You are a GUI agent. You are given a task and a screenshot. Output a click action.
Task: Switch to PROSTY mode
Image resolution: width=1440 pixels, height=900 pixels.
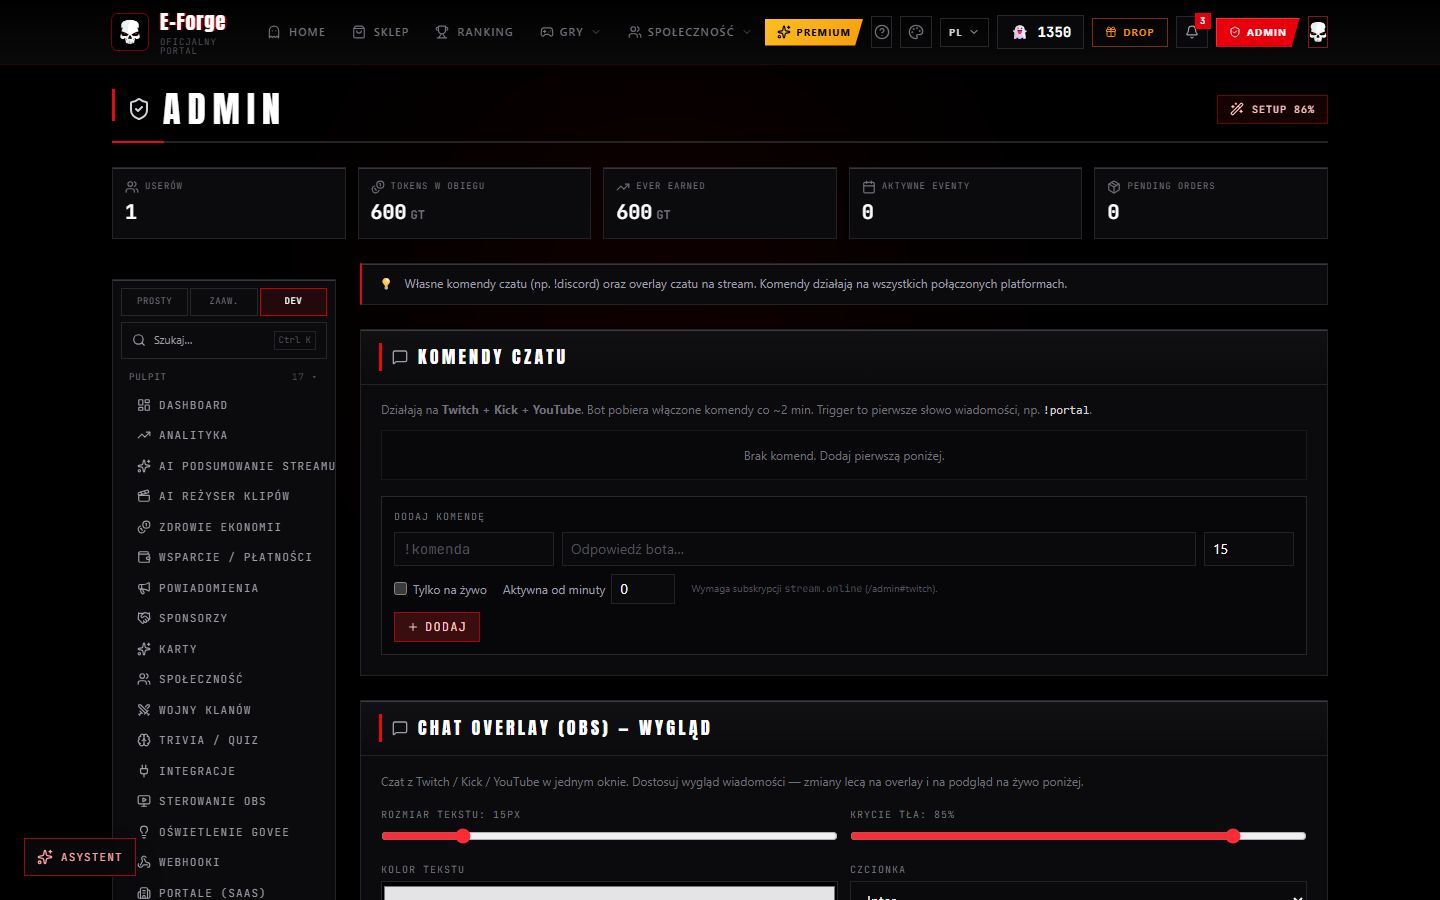(155, 301)
